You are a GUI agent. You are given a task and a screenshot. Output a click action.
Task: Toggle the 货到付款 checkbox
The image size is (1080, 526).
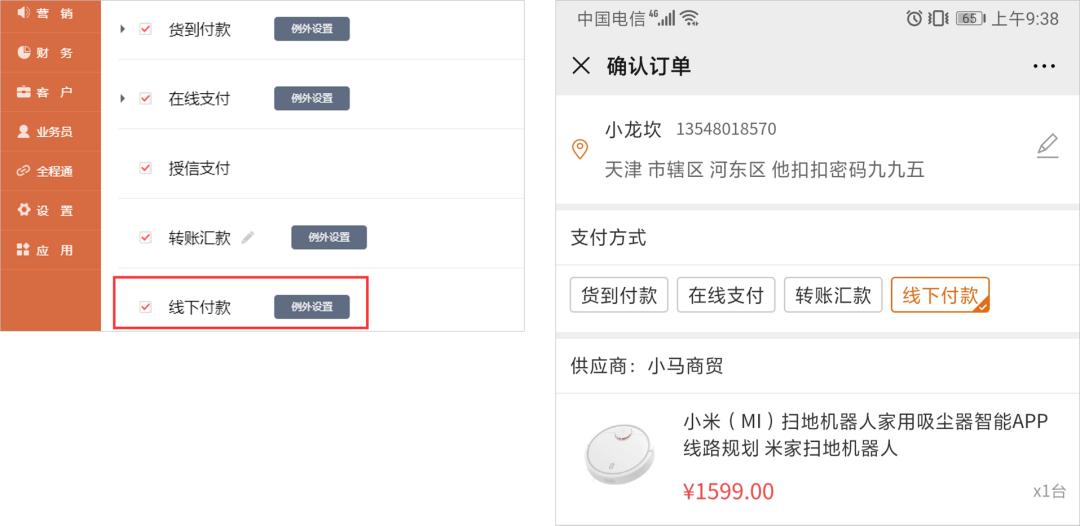(145, 29)
